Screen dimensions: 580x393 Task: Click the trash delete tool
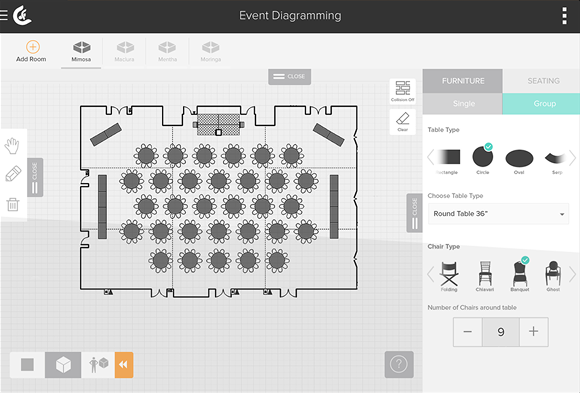tap(13, 204)
